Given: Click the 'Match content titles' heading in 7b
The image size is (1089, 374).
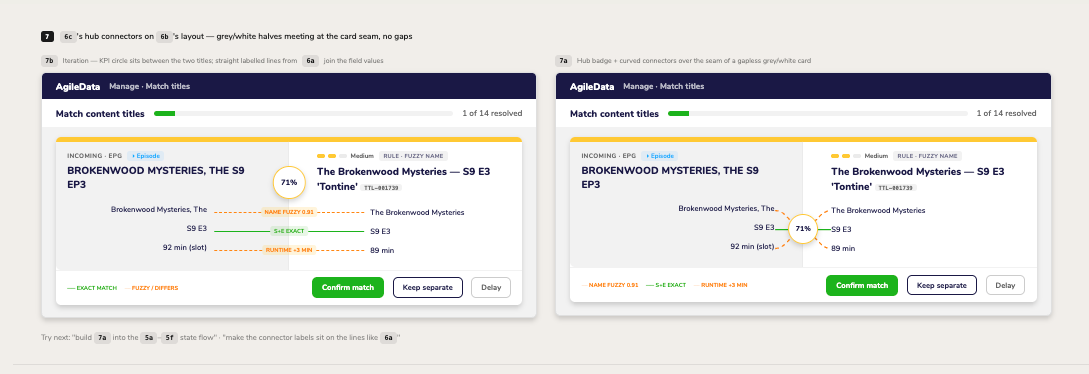Looking at the screenshot, I should [x=100, y=114].
